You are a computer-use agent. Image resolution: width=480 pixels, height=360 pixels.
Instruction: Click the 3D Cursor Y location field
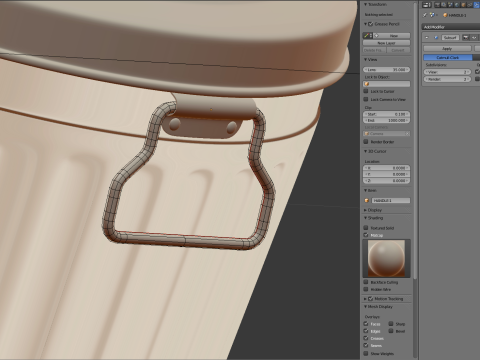click(x=387, y=174)
